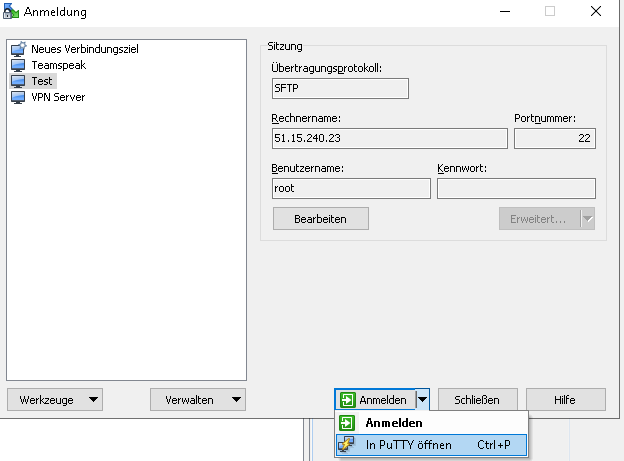Open the Verwalten dropdown button

[x=198, y=400]
